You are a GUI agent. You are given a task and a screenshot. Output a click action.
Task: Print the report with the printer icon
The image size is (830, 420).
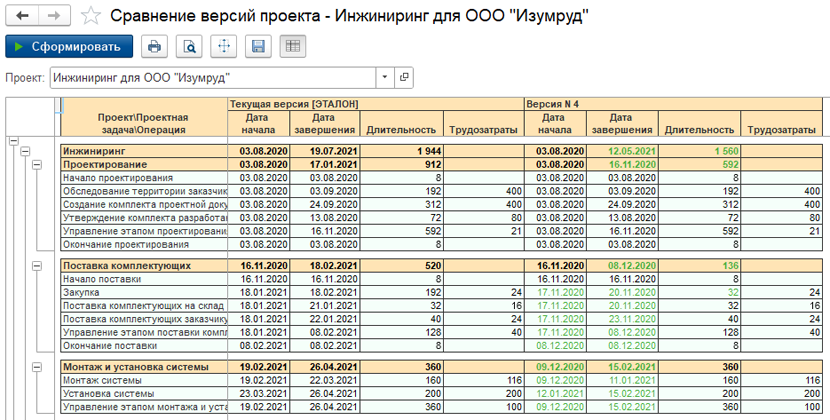[x=154, y=47]
